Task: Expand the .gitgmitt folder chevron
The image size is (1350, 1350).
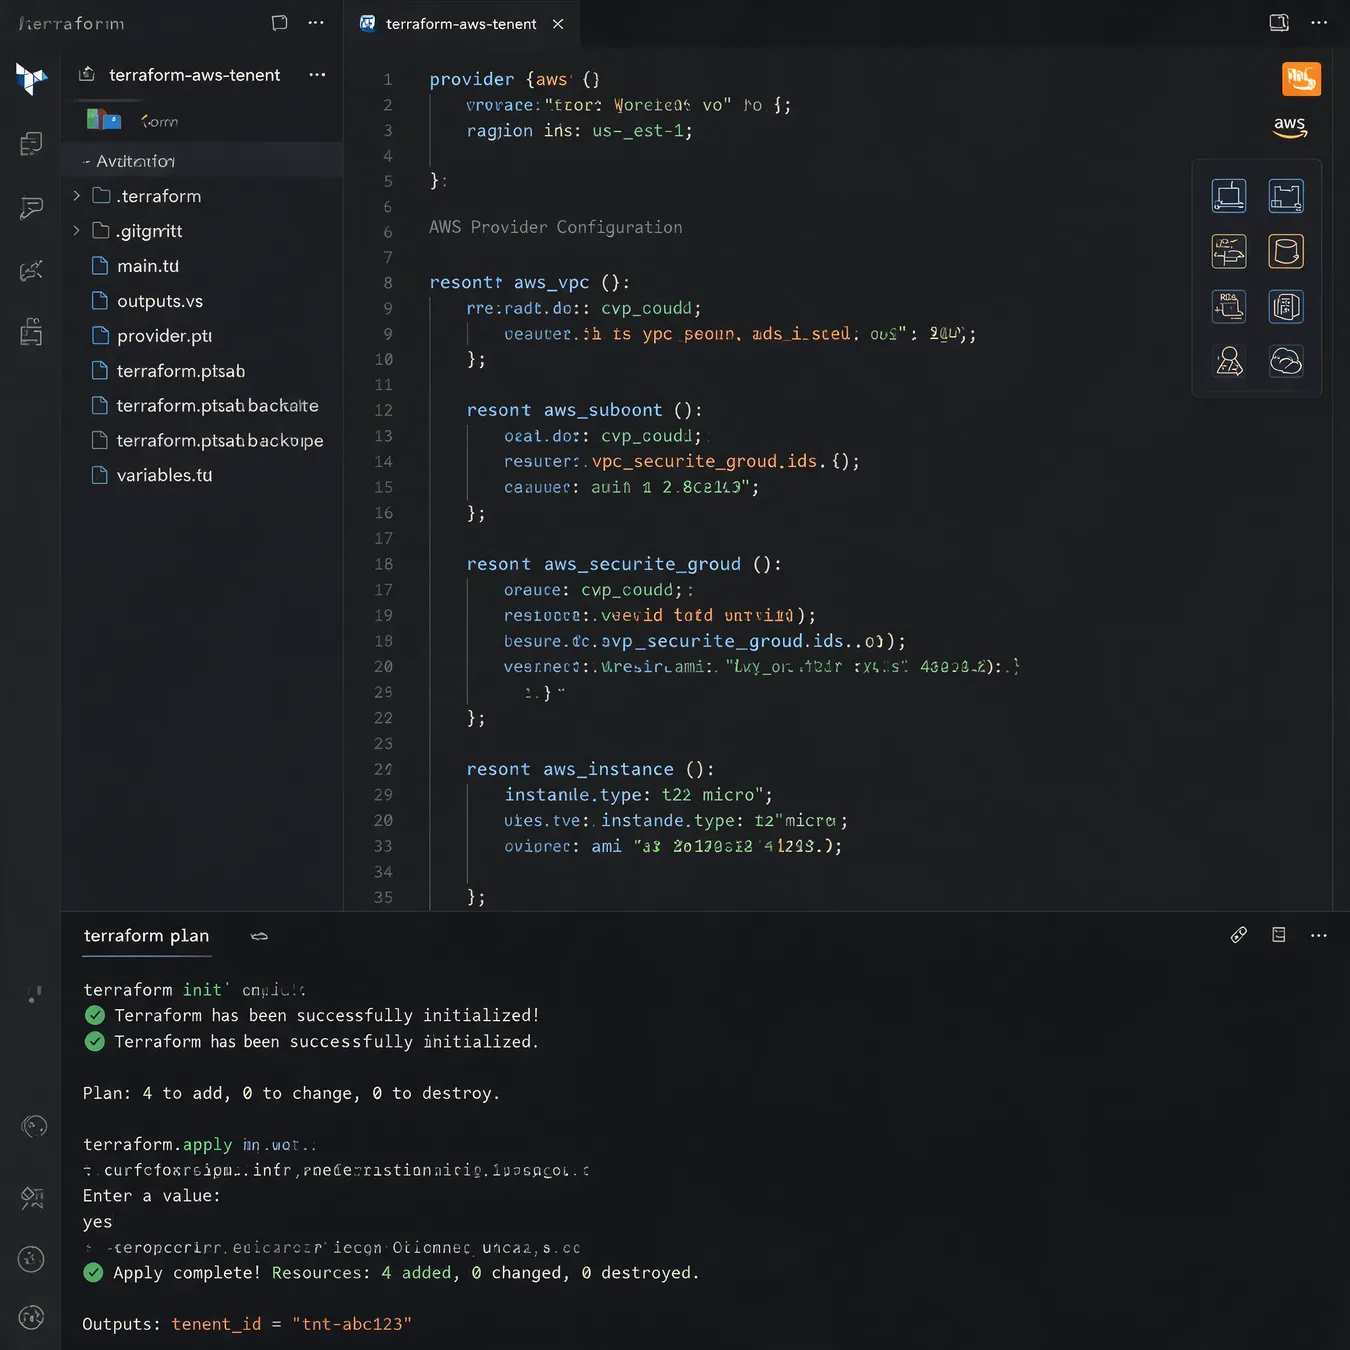Action: point(77,231)
